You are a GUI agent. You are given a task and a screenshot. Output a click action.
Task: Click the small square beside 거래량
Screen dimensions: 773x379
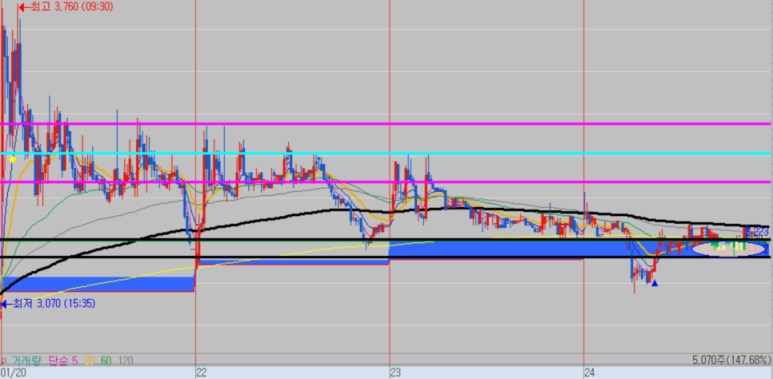point(4,361)
